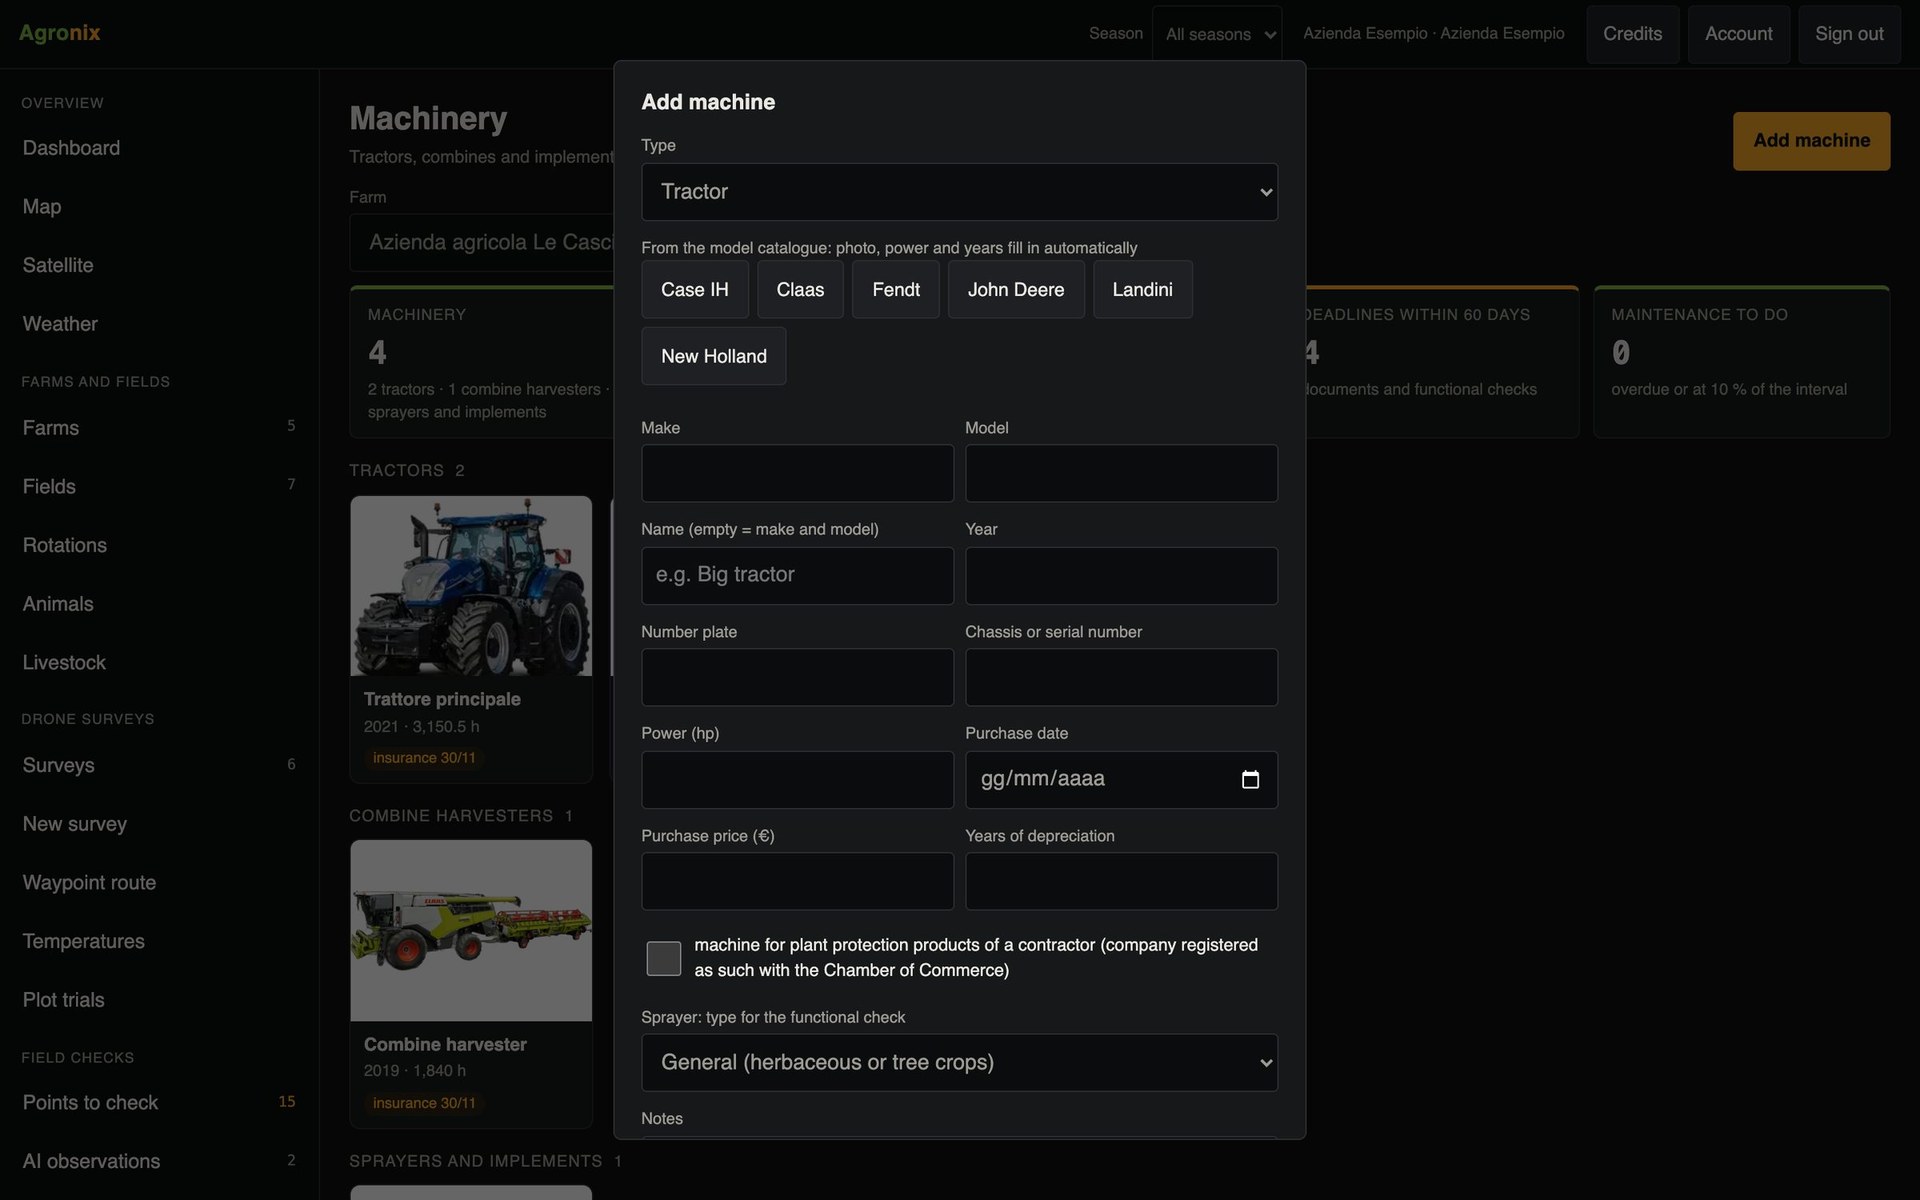Click the orange Add machine button
Image resolution: width=1920 pixels, height=1200 pixels.
(1811, 141)
